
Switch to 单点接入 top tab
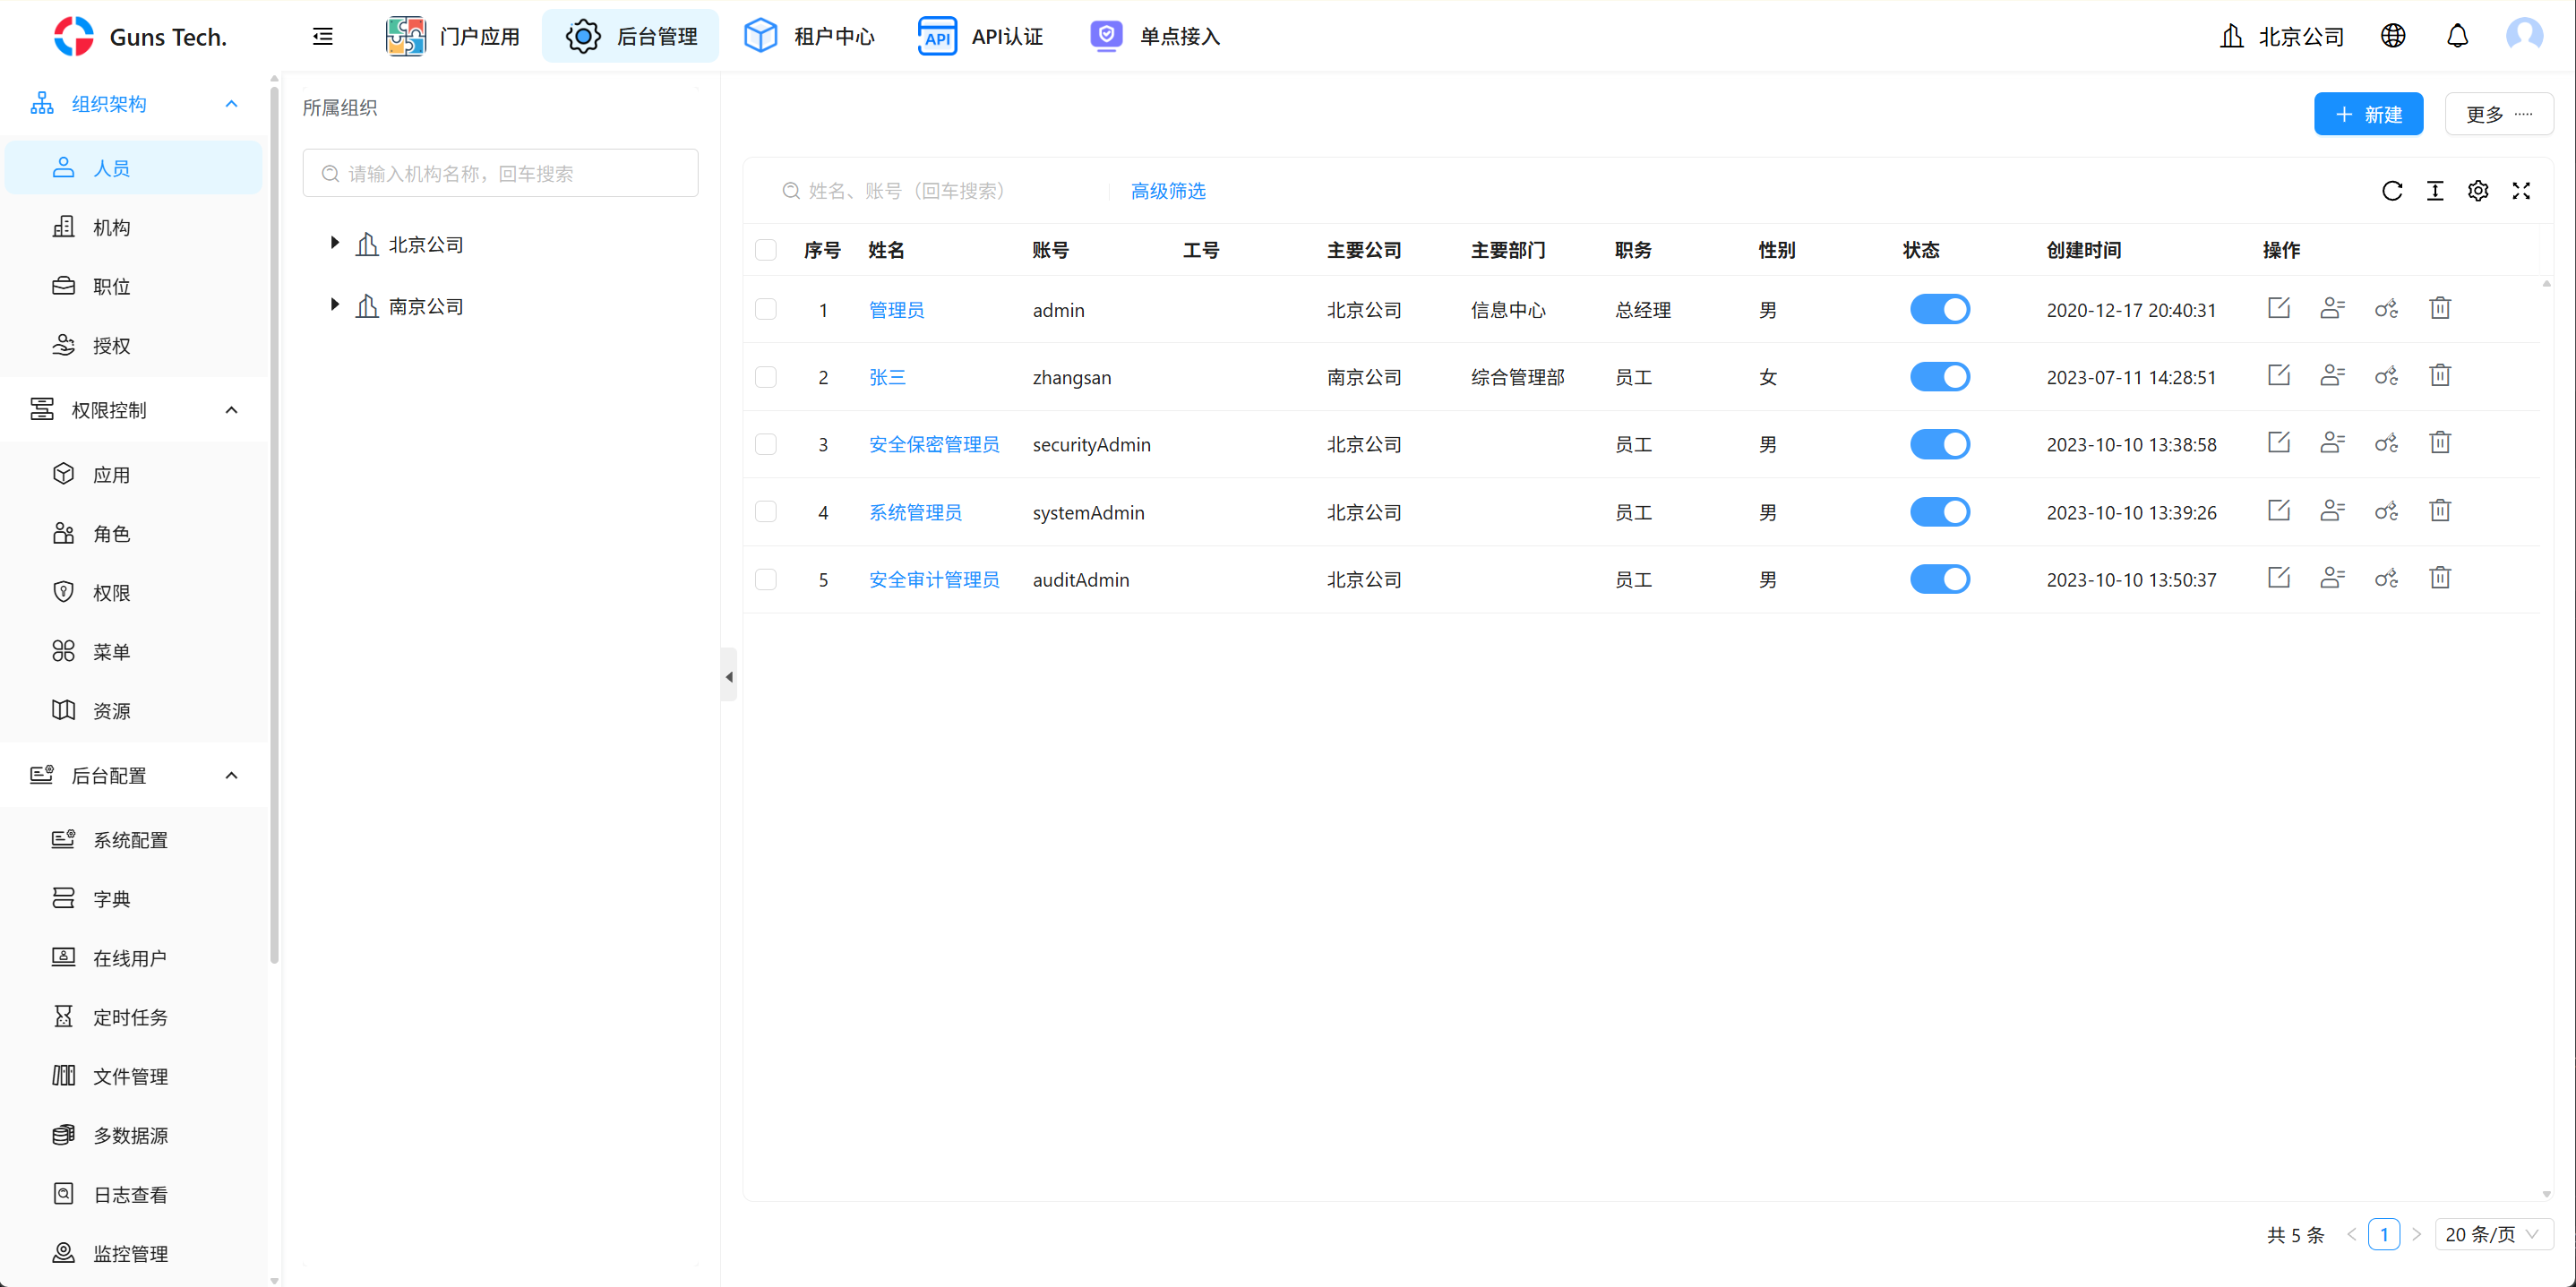pyautogui.click(x=1155, y=37)
